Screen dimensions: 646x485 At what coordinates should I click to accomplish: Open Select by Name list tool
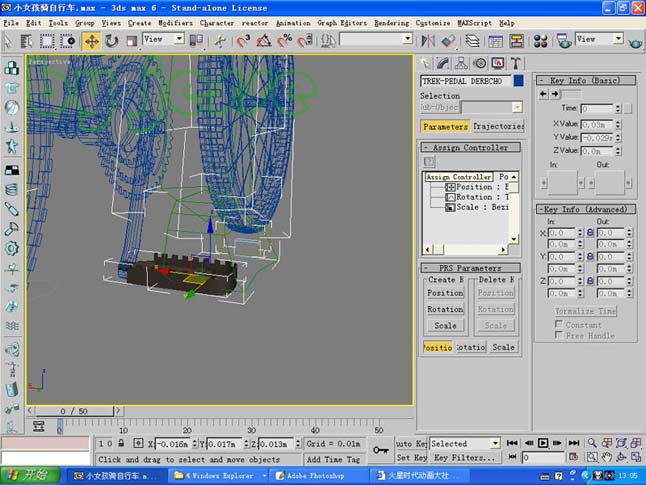click(x=27, y=41)
